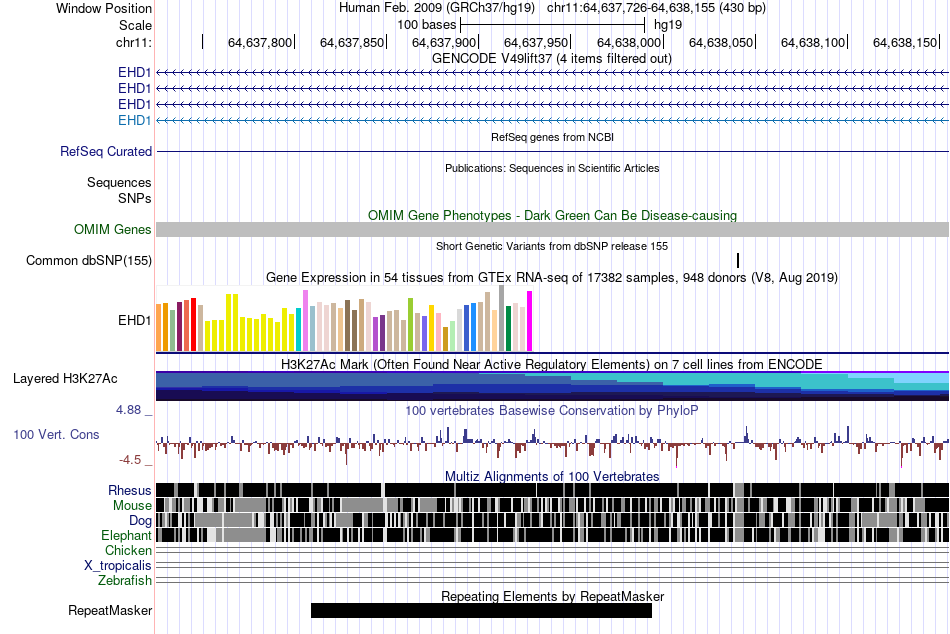Screen dimensions: 950x634
Task: Click the Mouse alignment row
Action: coord(553,505)
